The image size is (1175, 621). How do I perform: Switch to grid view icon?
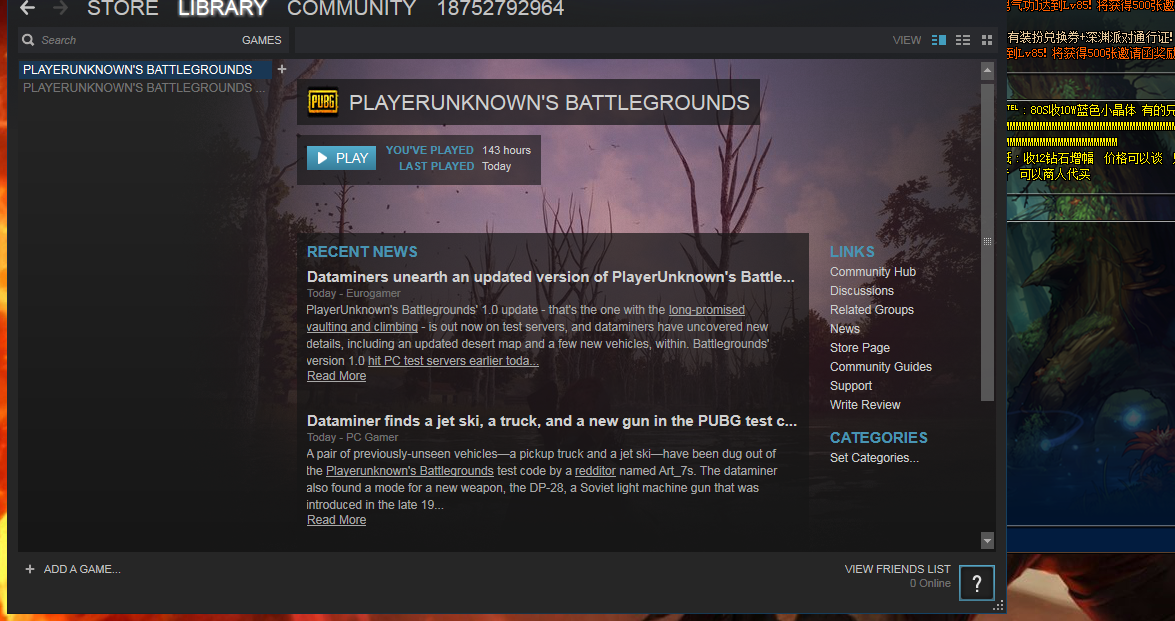click(x=987, y=40)
